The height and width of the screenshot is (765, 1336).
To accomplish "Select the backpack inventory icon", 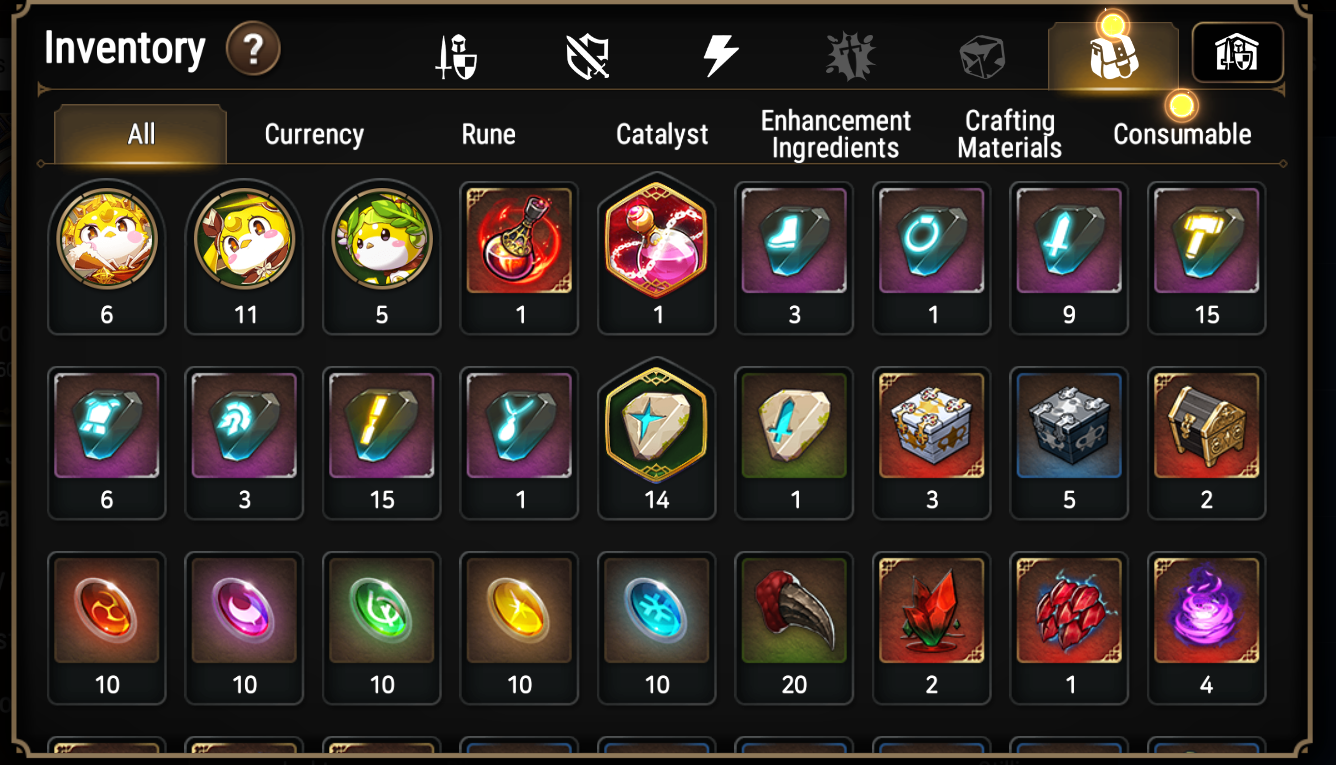I will [x=1113, y=57].
